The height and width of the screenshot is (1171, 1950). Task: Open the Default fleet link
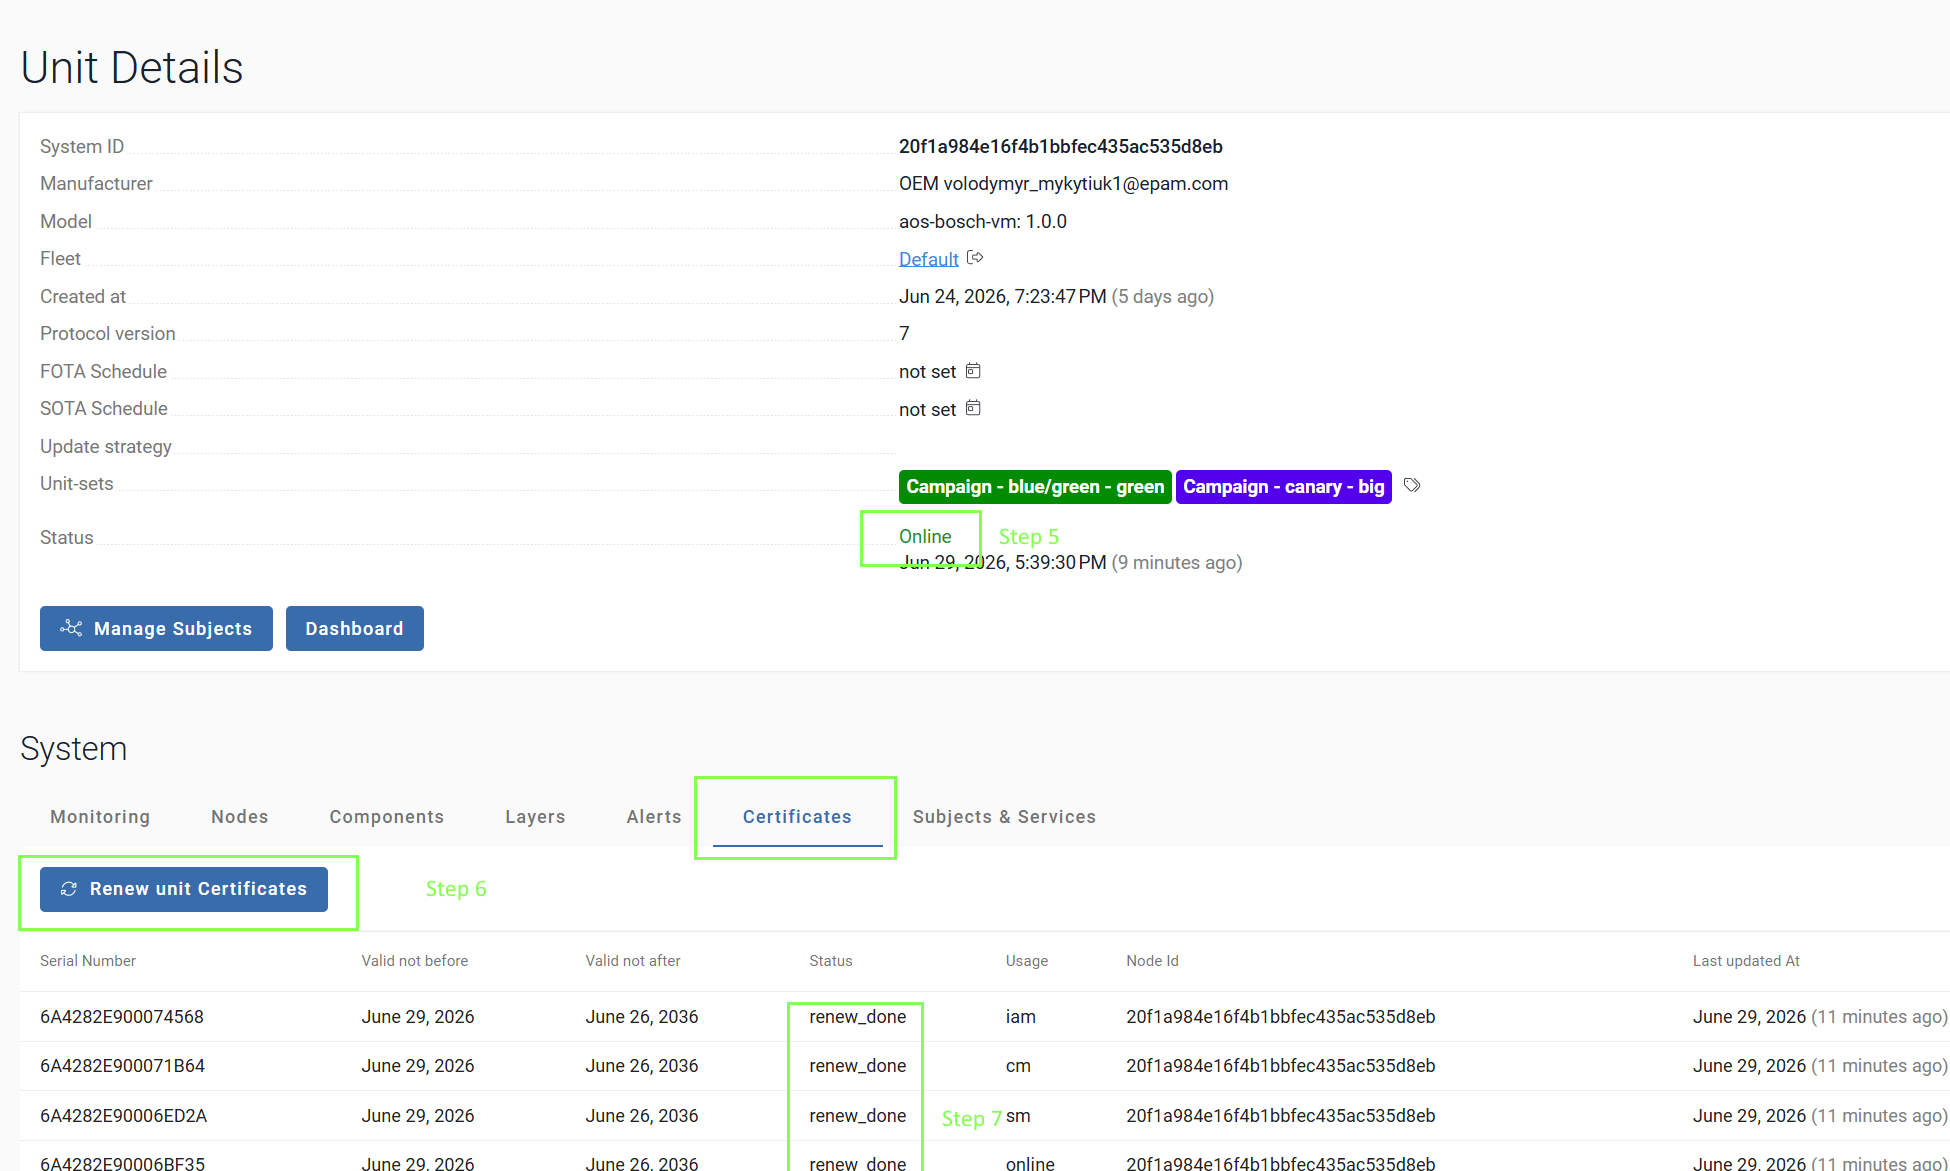tap(928, 259)
